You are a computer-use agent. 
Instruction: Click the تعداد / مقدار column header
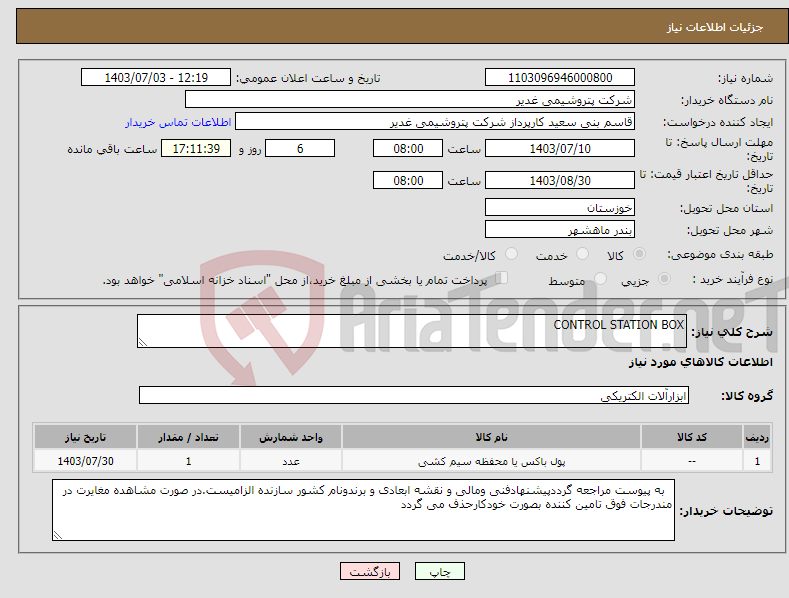pos(188,437)
